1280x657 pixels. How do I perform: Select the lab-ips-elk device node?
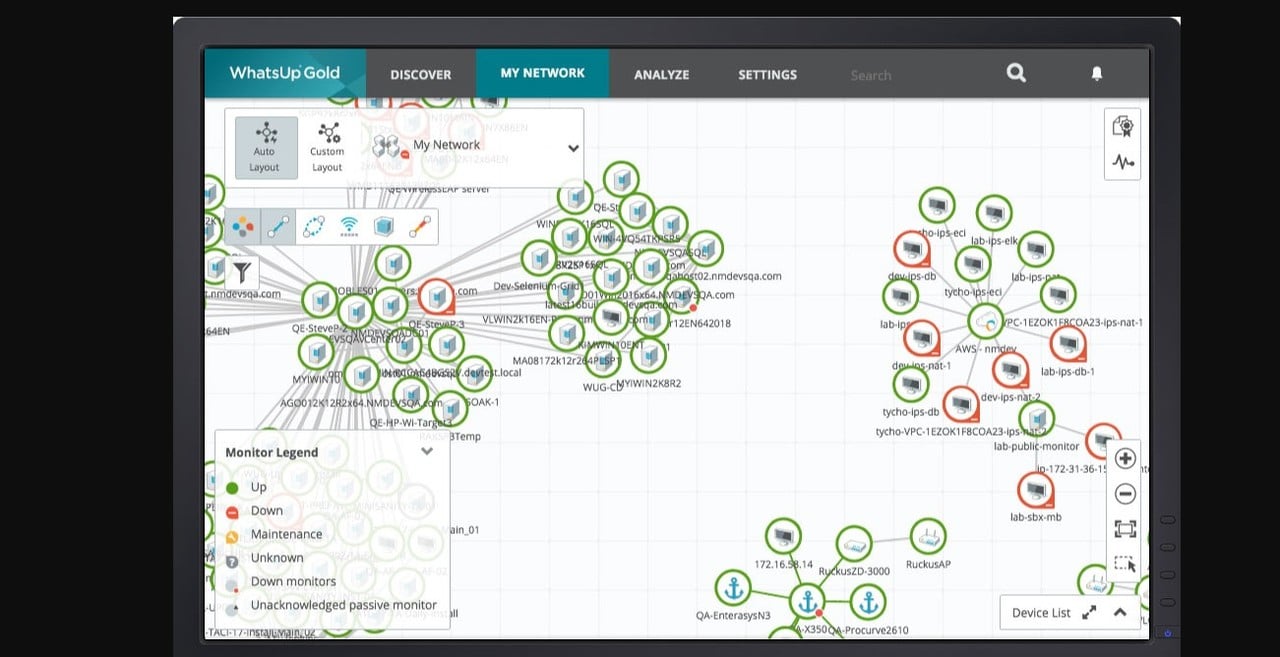pyautogui.click(x=994, y=214)
